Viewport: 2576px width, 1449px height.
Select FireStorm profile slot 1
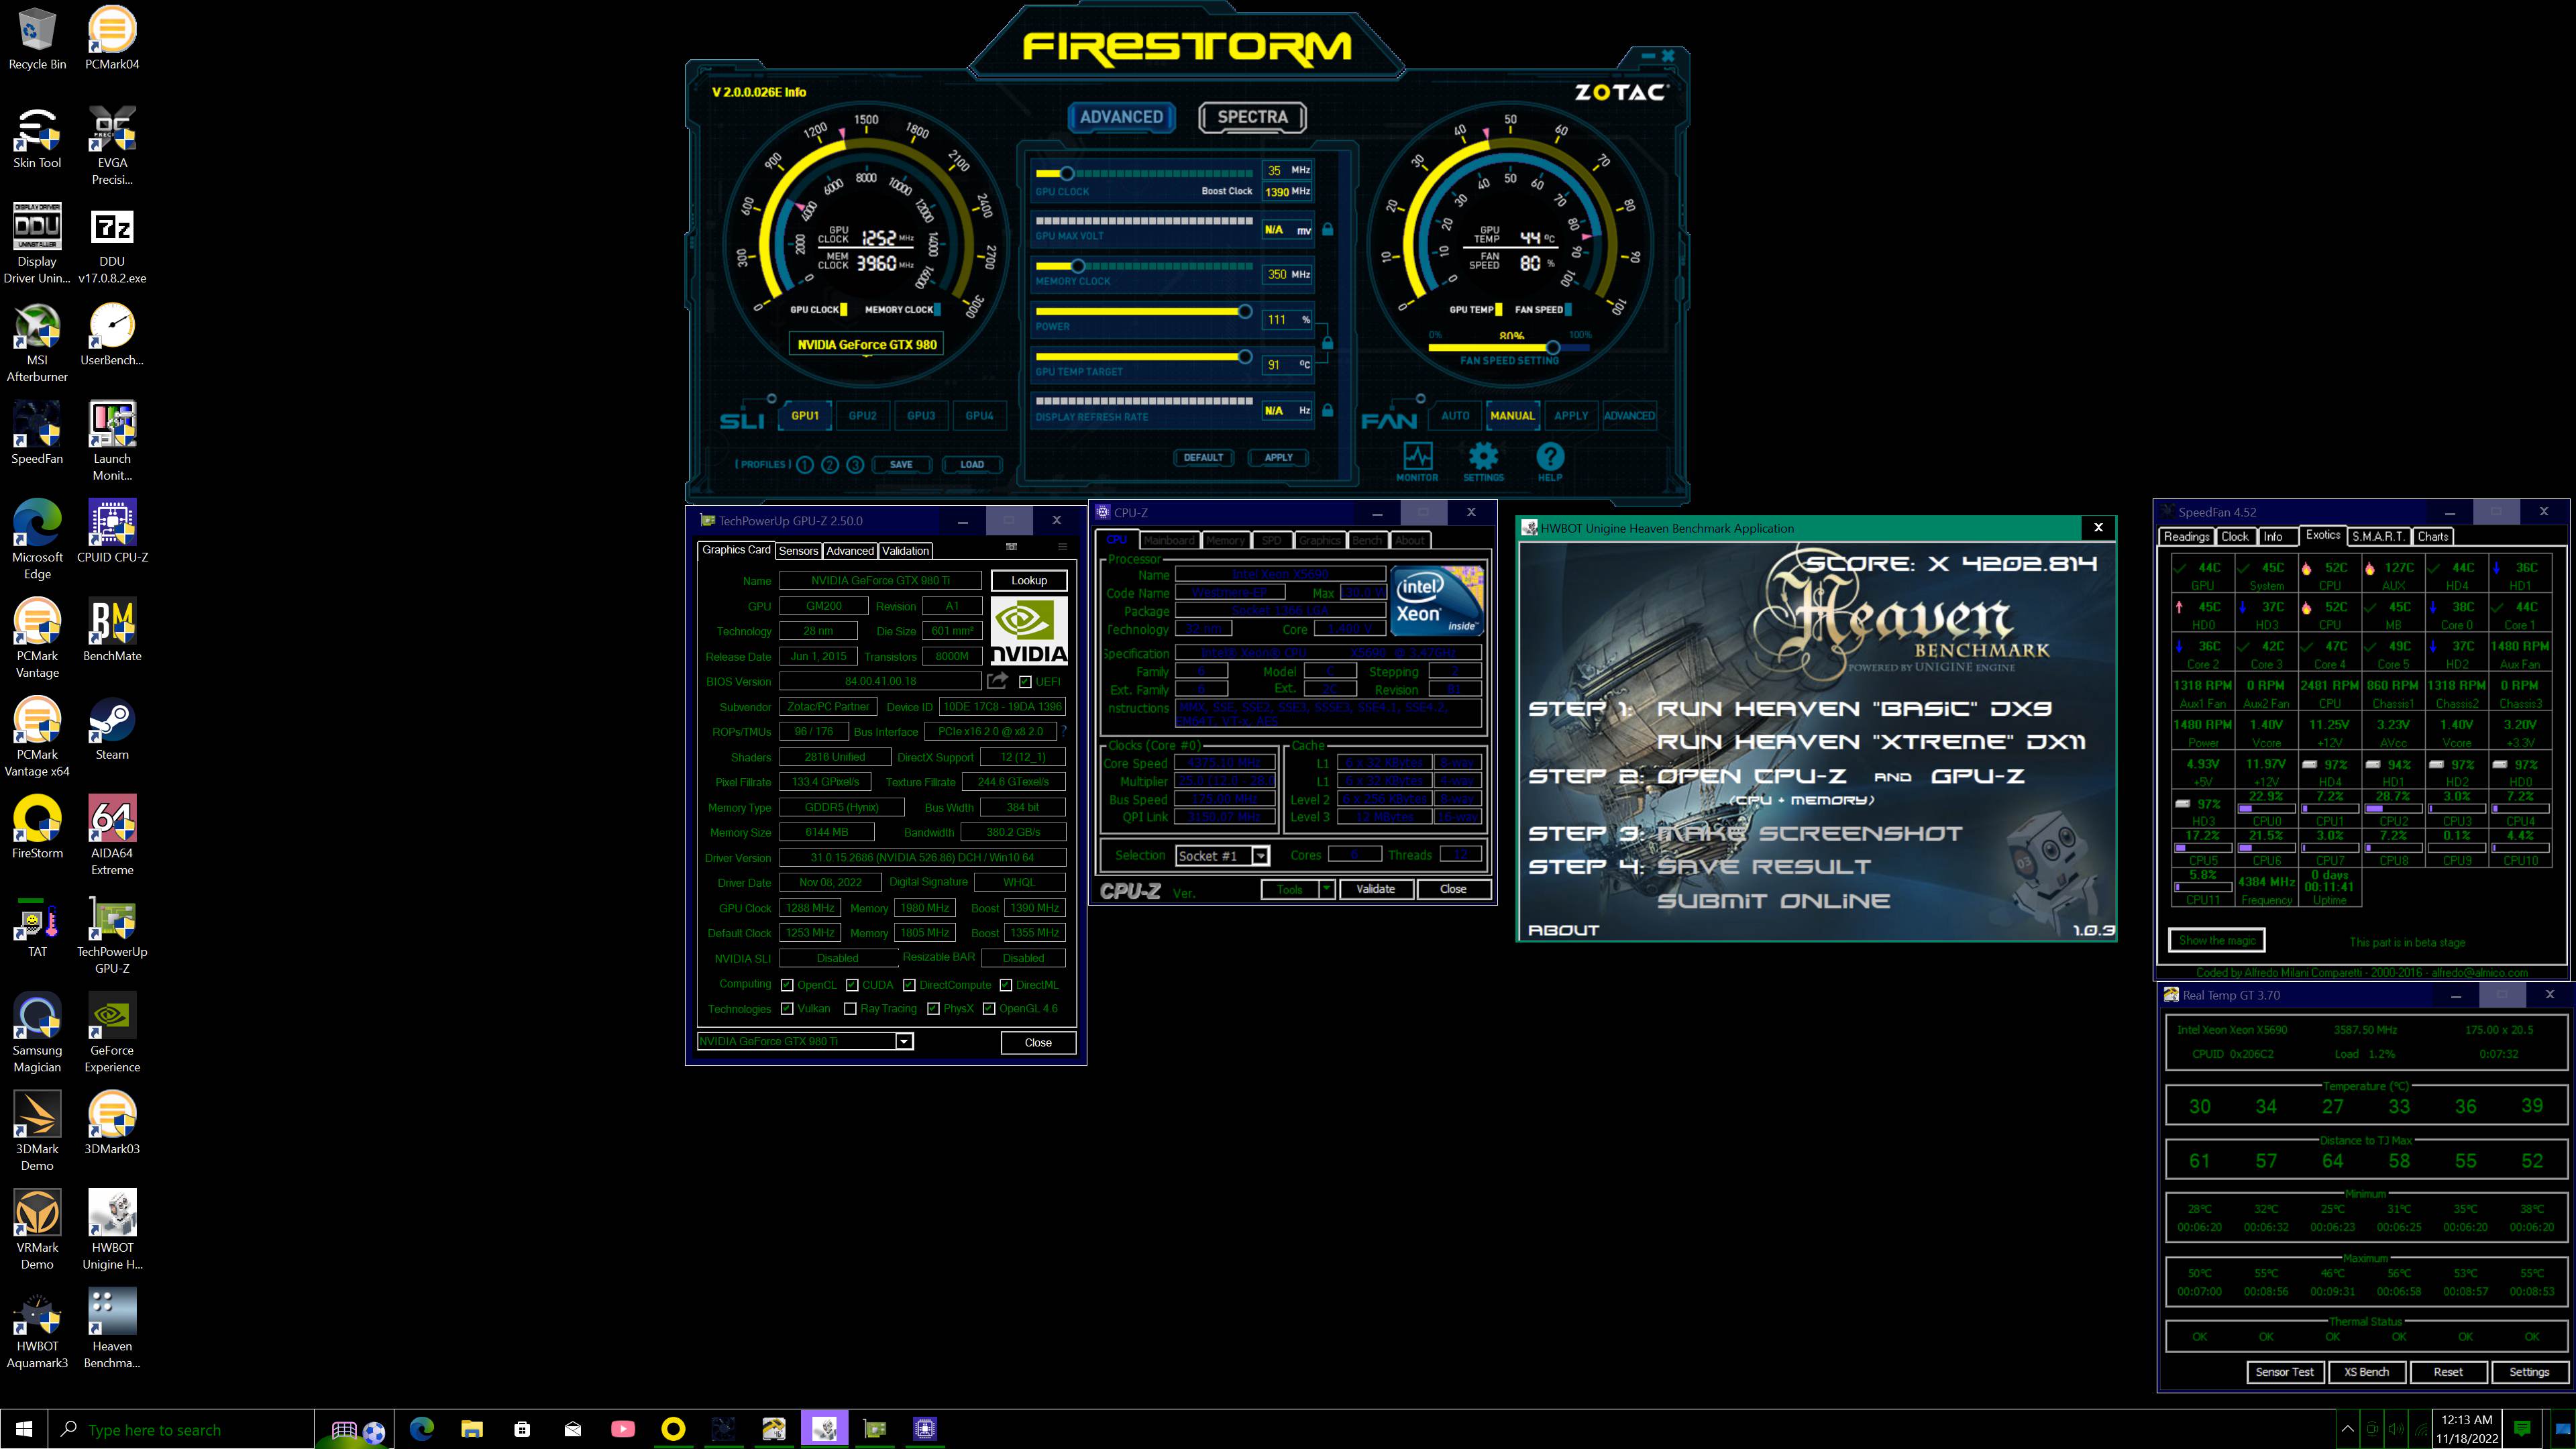tap(805, 464)
